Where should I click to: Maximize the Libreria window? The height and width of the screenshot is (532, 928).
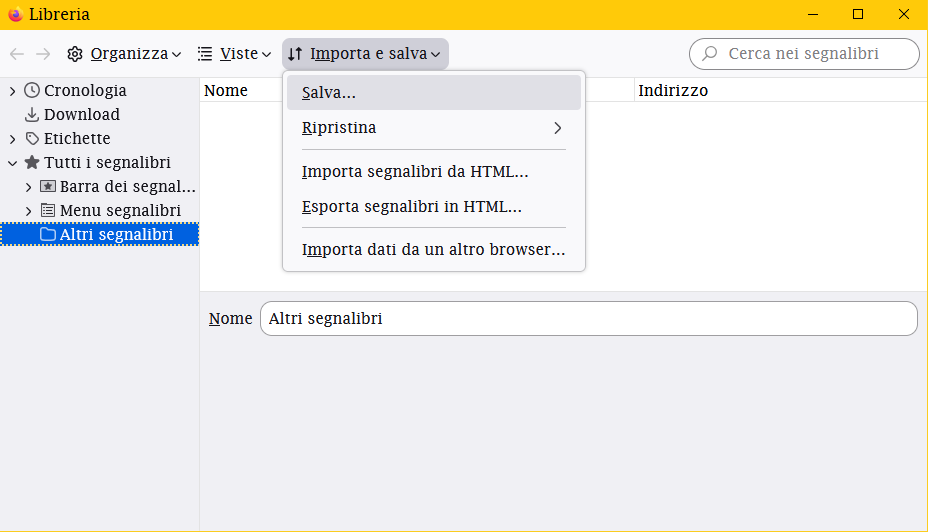(858, 14)
